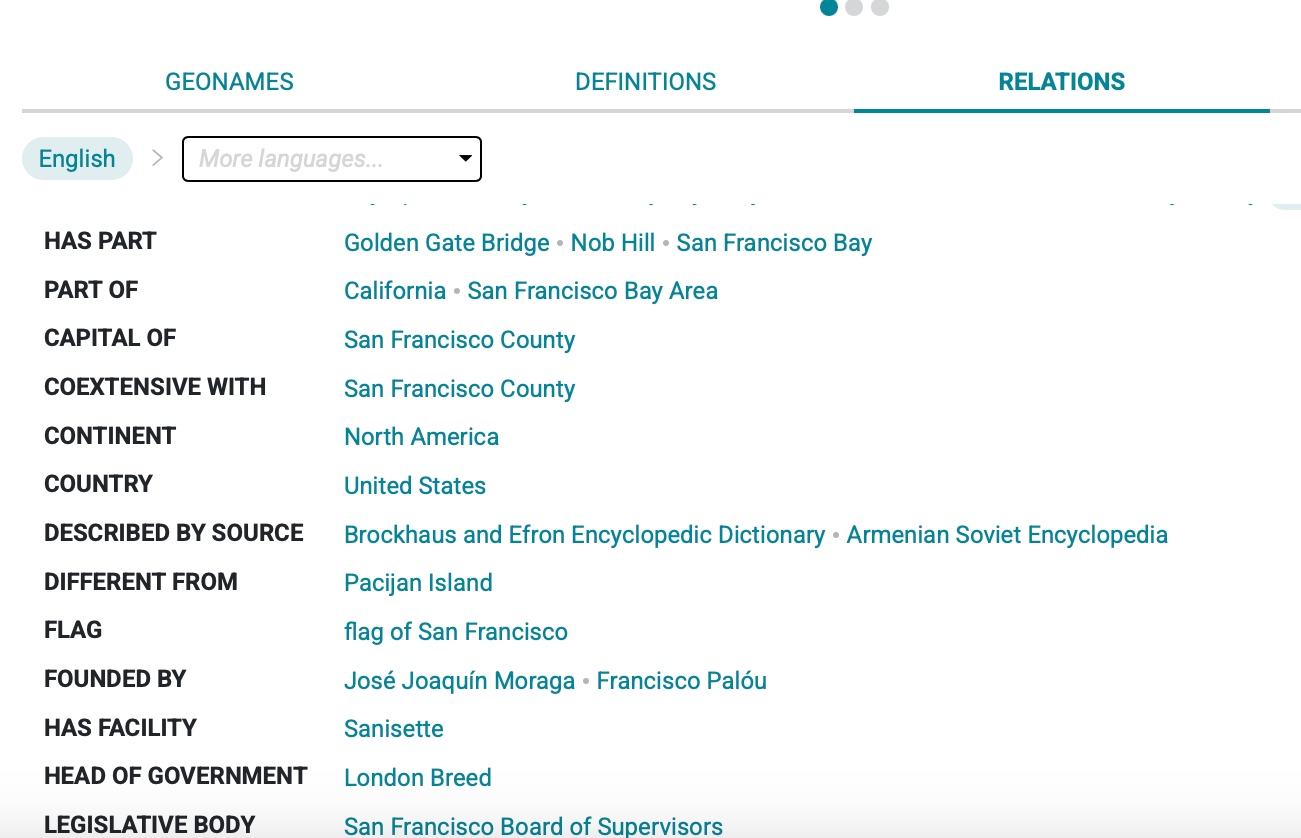This screenshot has height=838, width=1301.
Task: Click the CONTINENT relation label
Action: coord(110,436)
